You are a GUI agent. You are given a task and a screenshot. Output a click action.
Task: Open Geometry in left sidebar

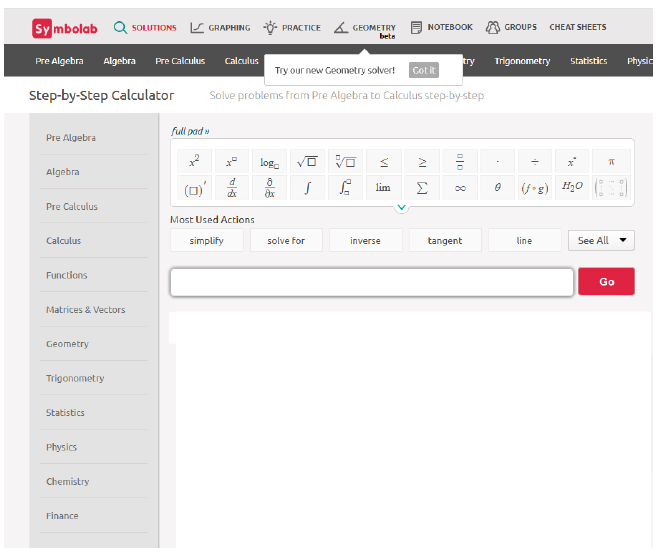click(x=67, y=344)
